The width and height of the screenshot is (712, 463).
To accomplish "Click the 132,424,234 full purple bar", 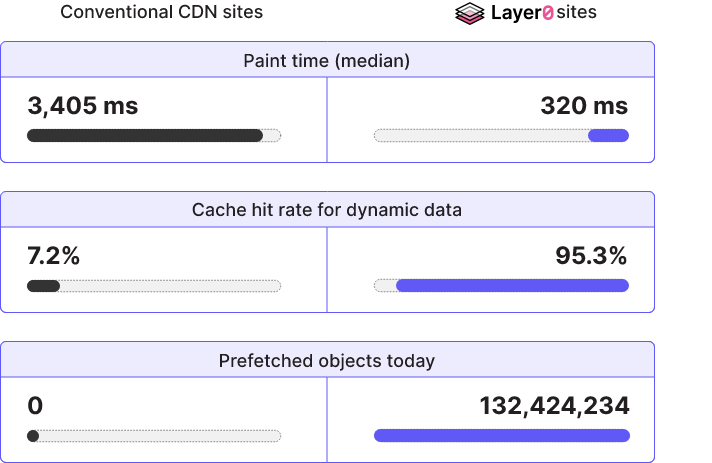I will 502,436.
